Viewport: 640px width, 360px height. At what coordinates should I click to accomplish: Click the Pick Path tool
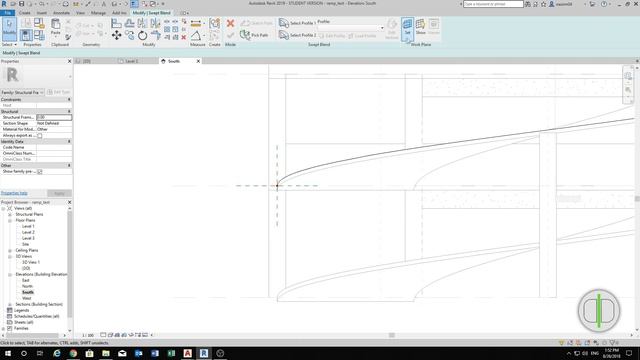pyautogui.click(x=254, y=35)
